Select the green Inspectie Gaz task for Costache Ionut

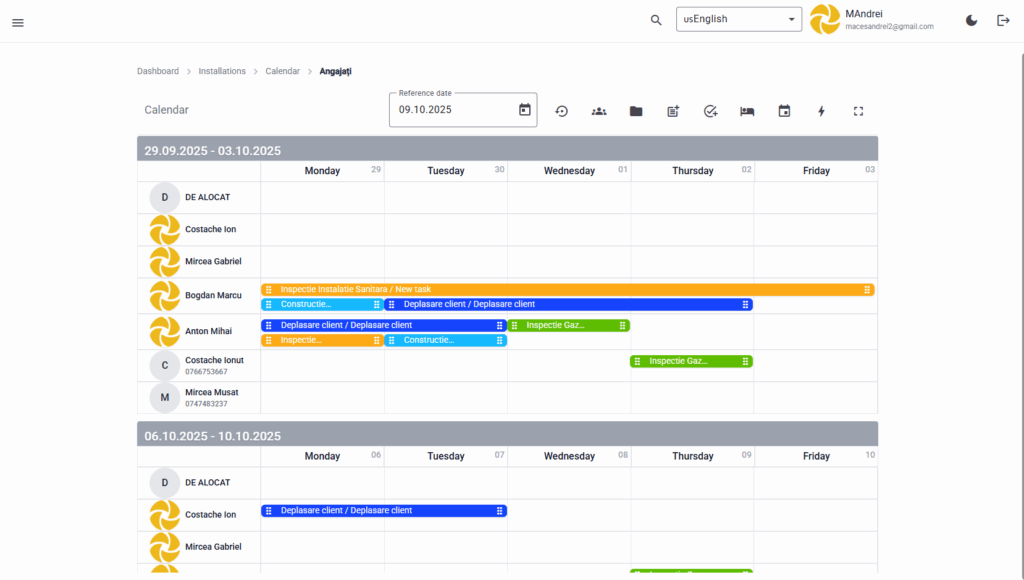click(x=690, y=361)
